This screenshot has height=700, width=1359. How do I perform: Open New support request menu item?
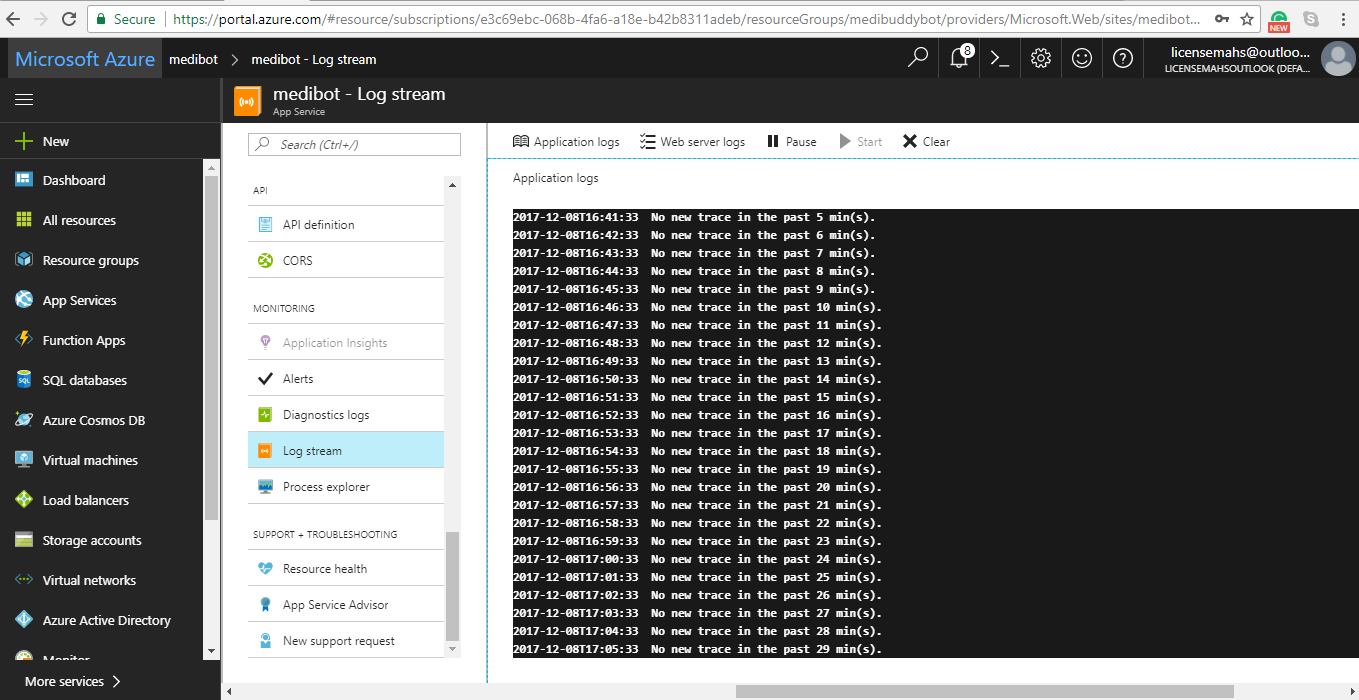[x=346, y=640]
